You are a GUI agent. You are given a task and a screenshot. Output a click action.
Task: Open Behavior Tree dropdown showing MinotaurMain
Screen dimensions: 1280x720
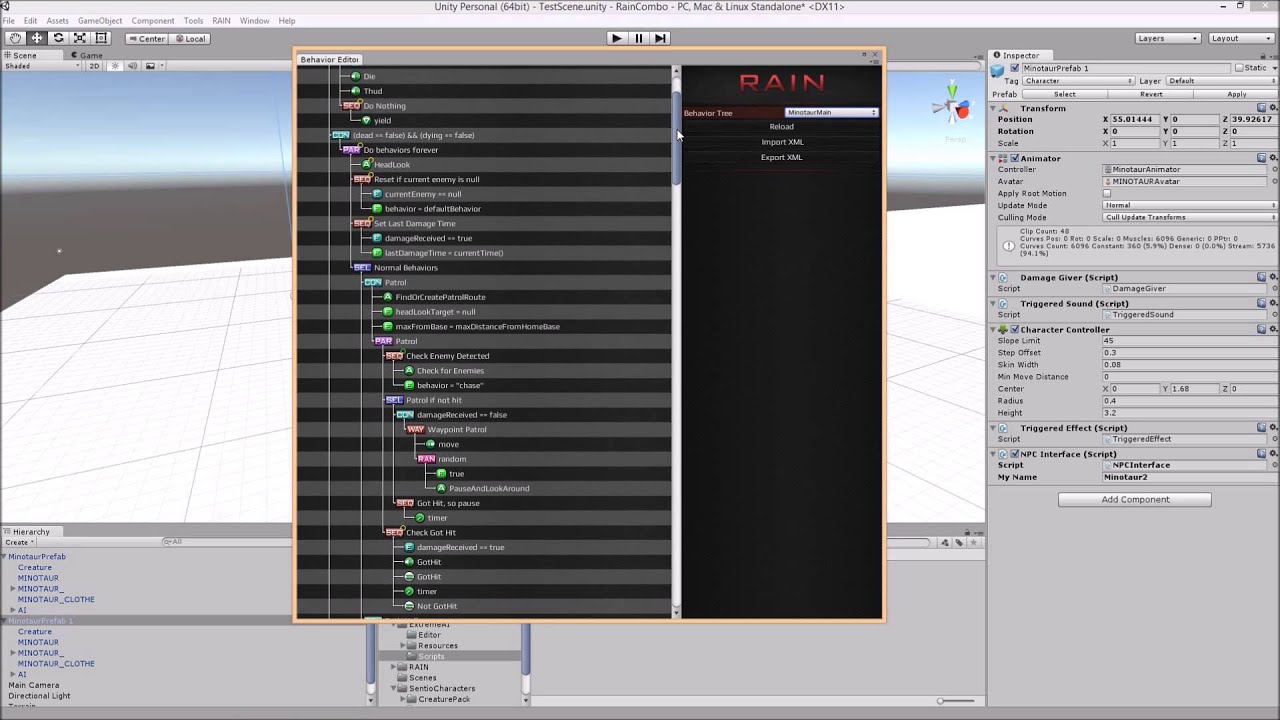point(831,112)
